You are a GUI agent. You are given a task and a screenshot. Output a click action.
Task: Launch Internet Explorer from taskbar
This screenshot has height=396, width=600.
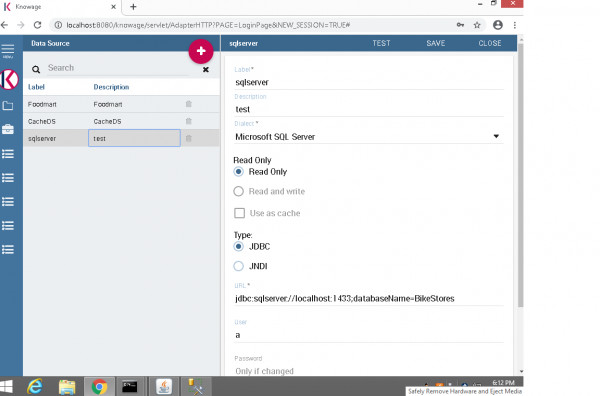pos(35,387)
